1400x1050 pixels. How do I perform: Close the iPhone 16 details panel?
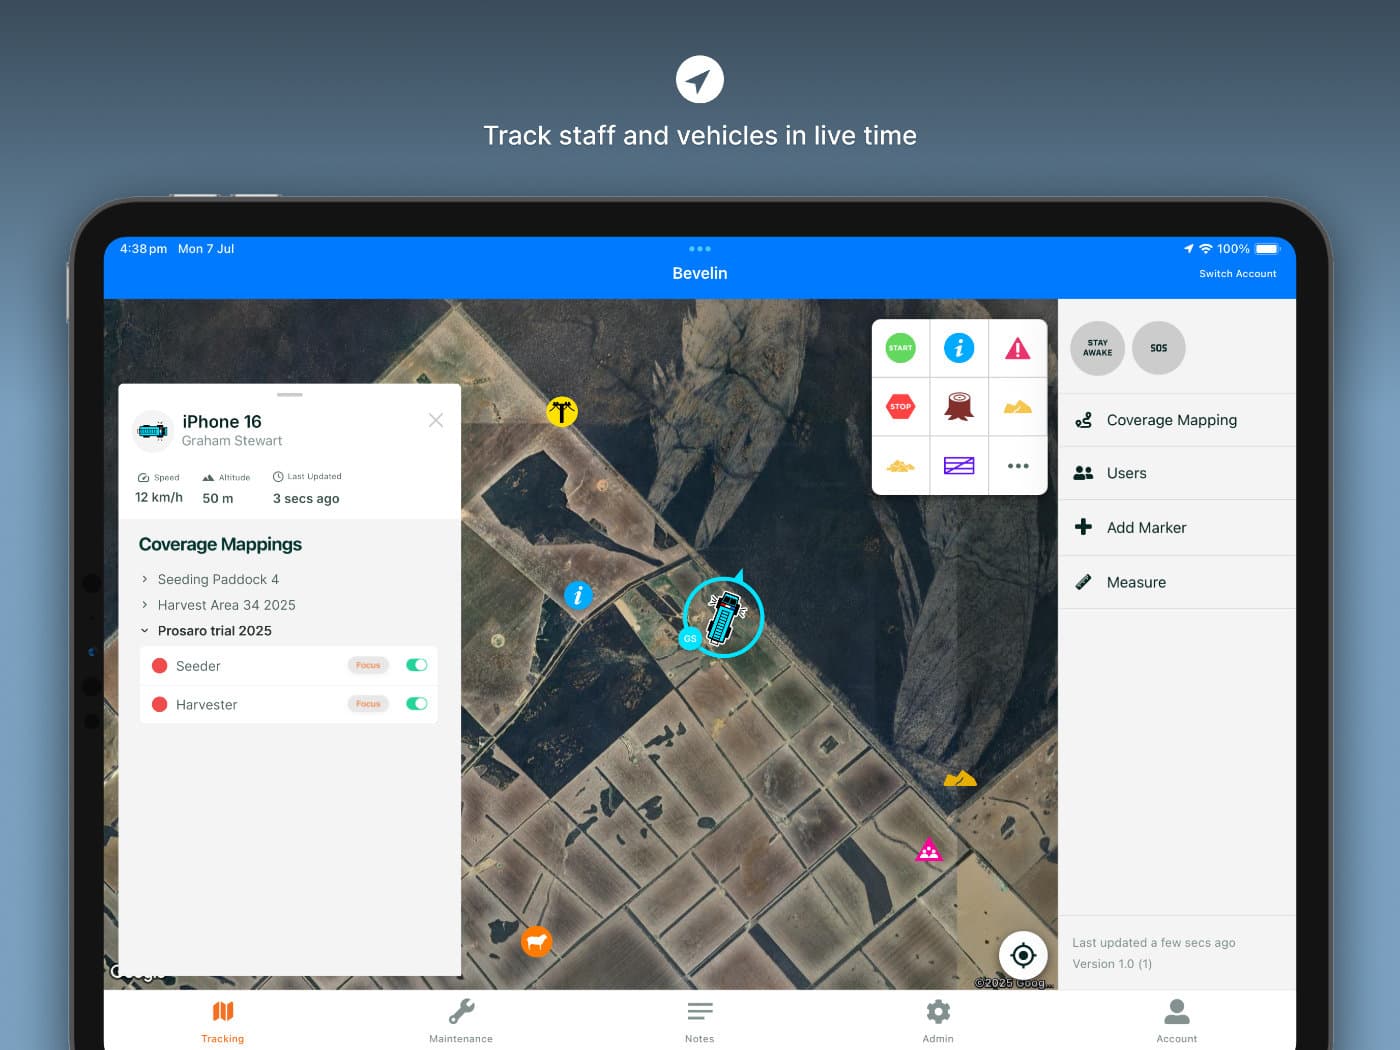436,420
